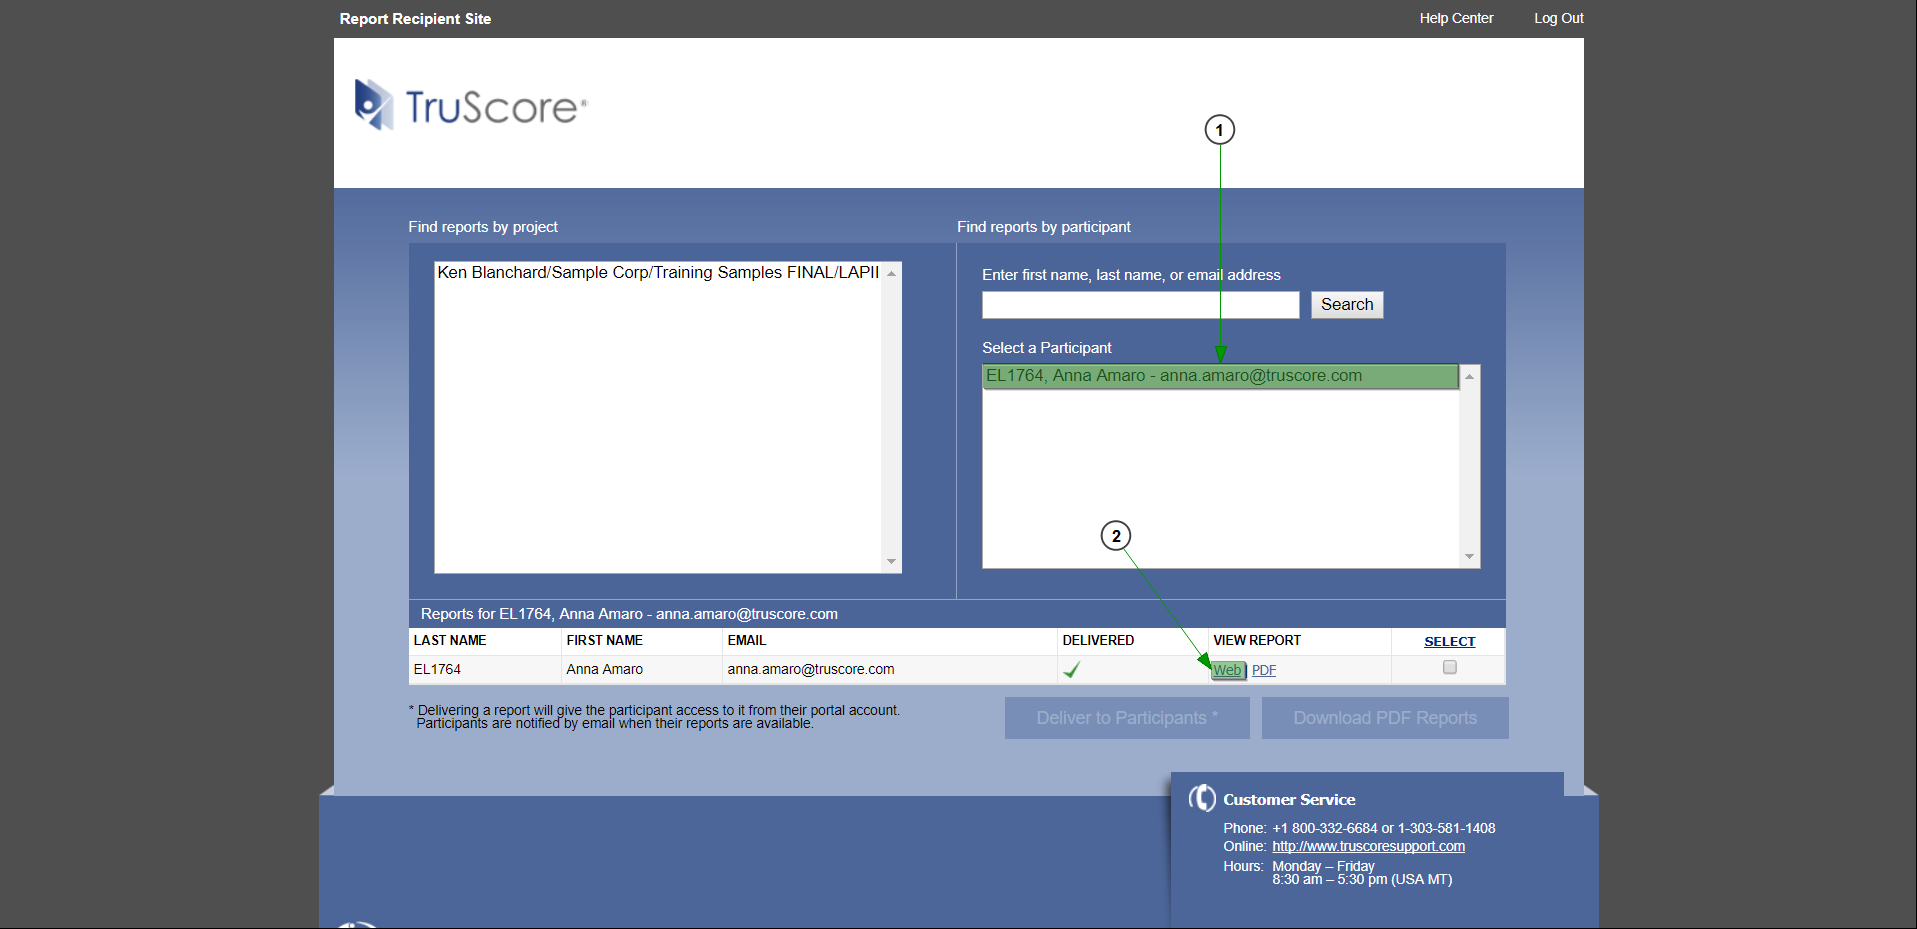Select the Ken Blanchard/Sample Corp project entry
The height and width of the screenshot is (929, 1917).
(x=658, y=272)
